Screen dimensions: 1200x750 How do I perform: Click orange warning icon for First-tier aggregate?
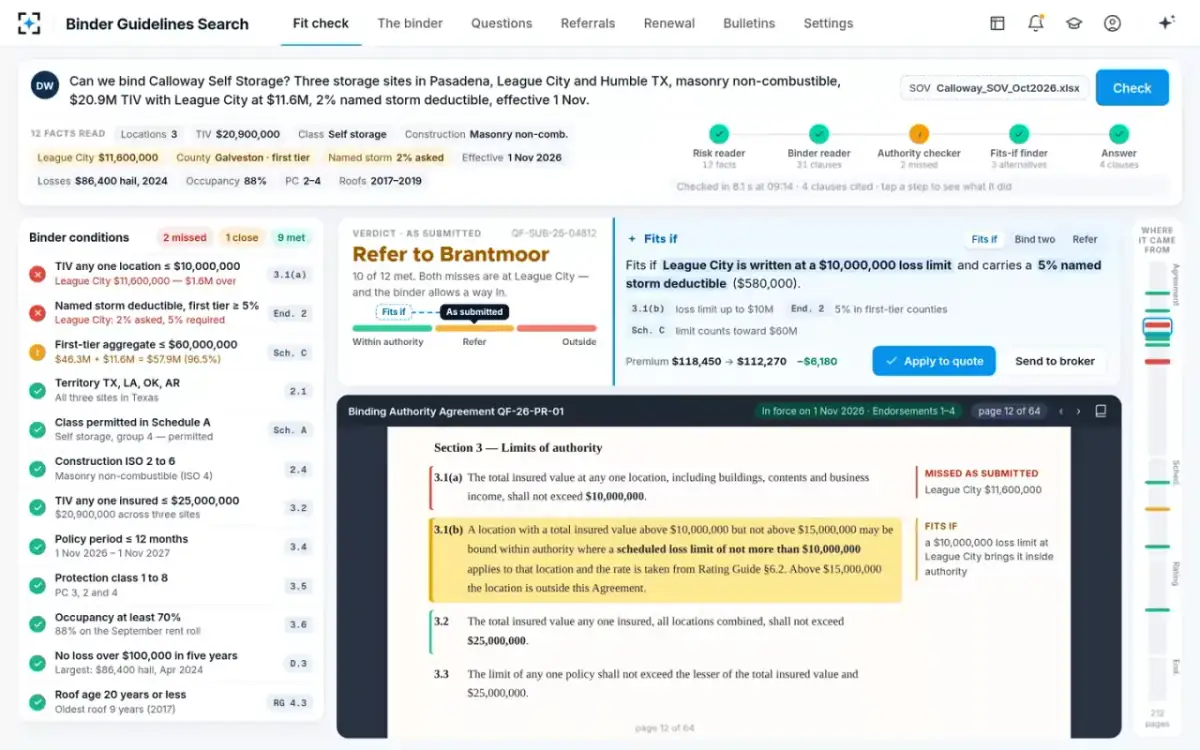pyautogui.click(x=37, y=352)
